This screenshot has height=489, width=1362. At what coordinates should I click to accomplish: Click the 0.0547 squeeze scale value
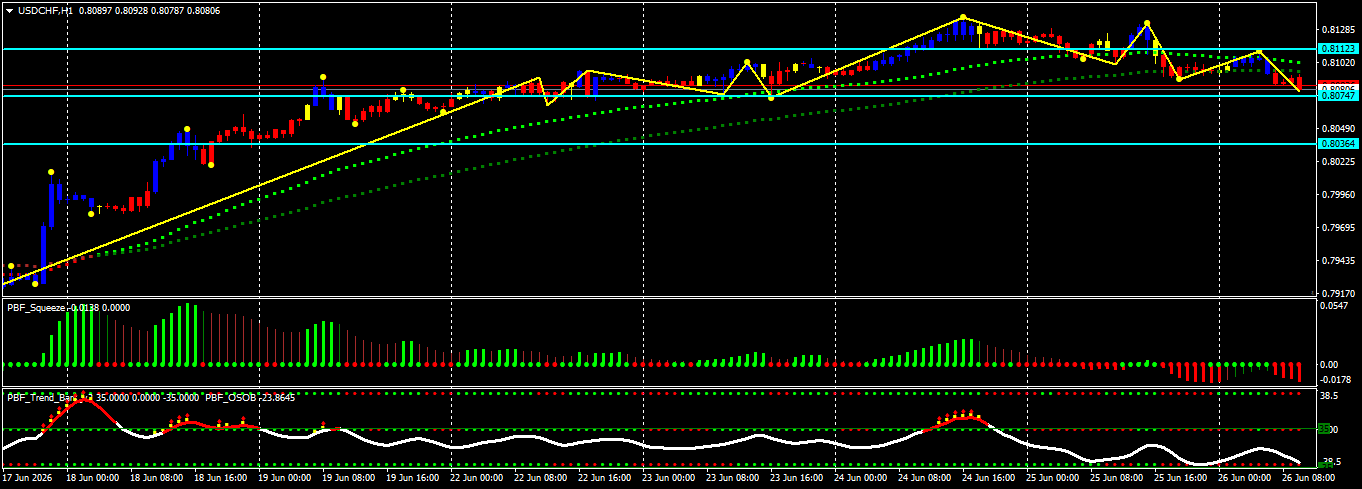pyautogui.click(x=1336, y=308)
